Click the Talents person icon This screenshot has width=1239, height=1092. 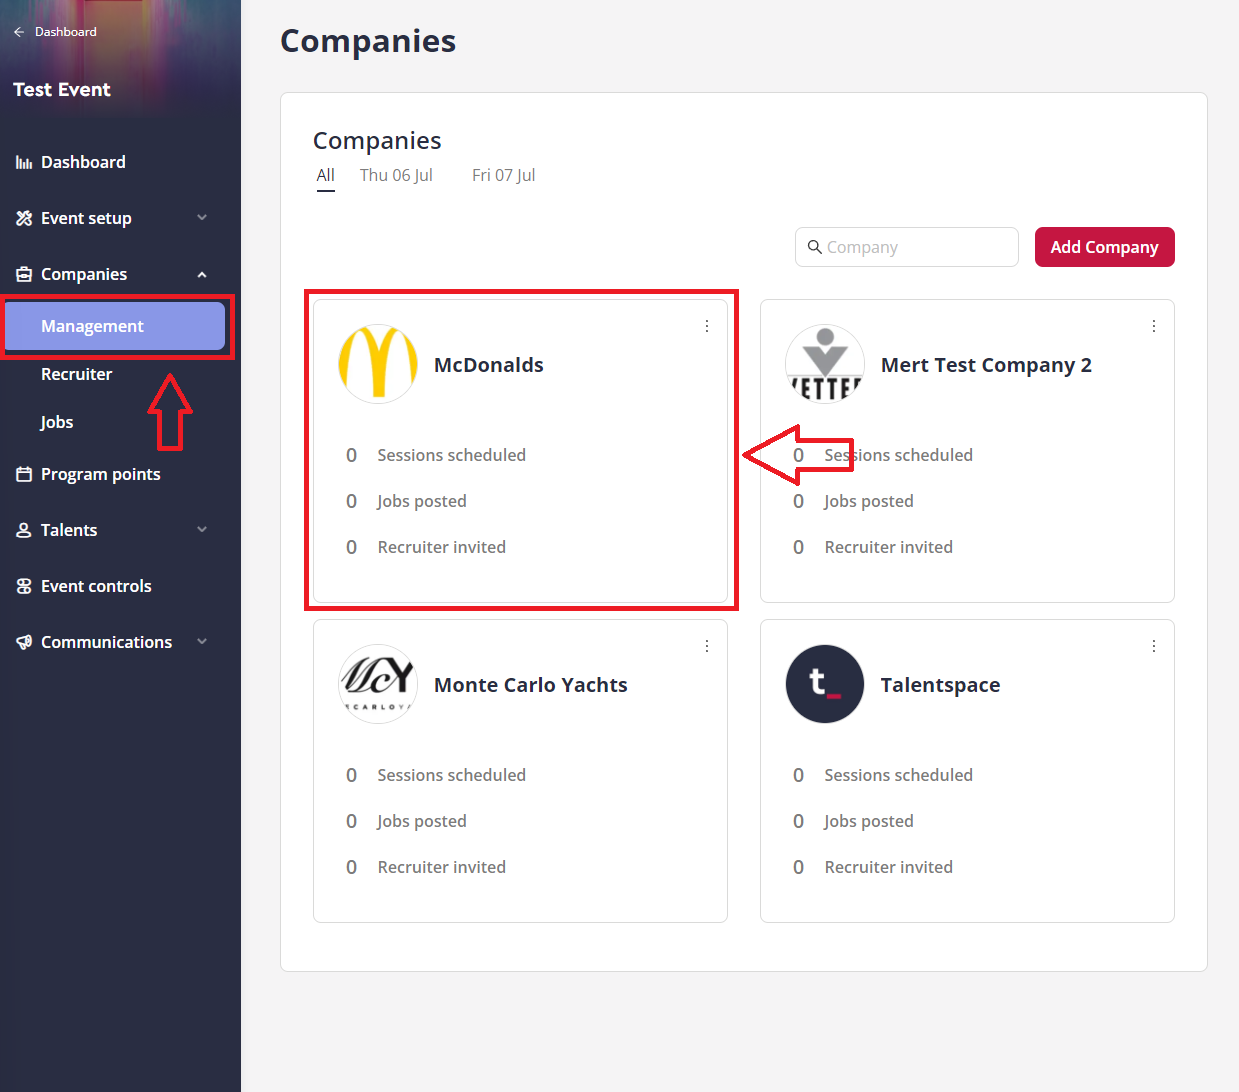click(24, 530)
